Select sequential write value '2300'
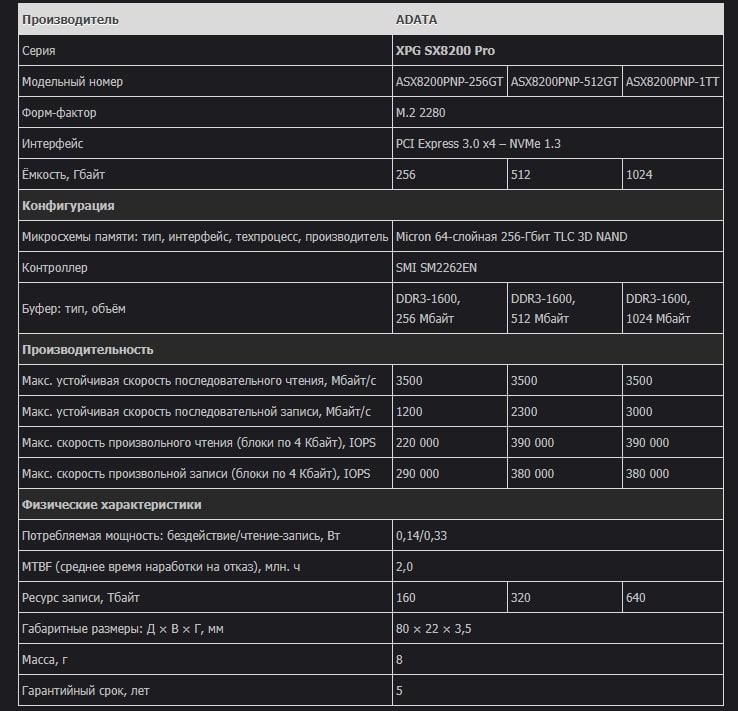This screenshot has width=738, height=711. tap(524, 412)
